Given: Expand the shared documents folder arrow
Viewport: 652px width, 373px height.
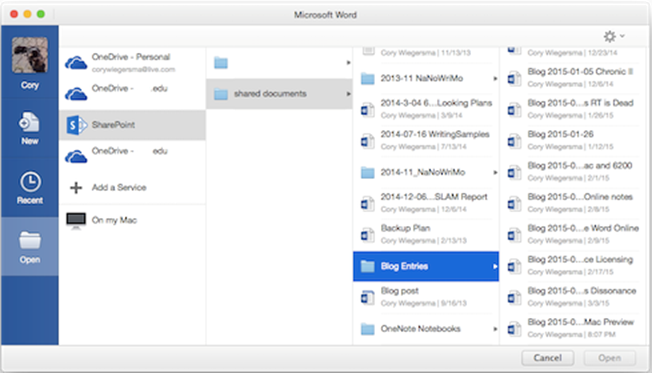Looking at the screenshot, I should [348, 94].
